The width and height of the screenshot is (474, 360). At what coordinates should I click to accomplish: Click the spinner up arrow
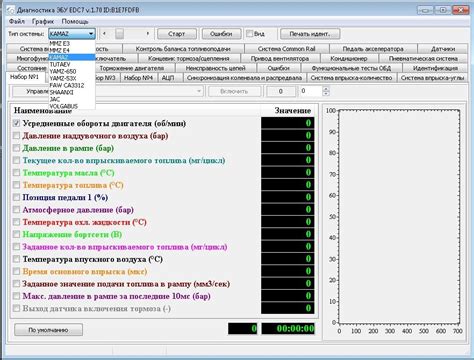click(326, 89)
